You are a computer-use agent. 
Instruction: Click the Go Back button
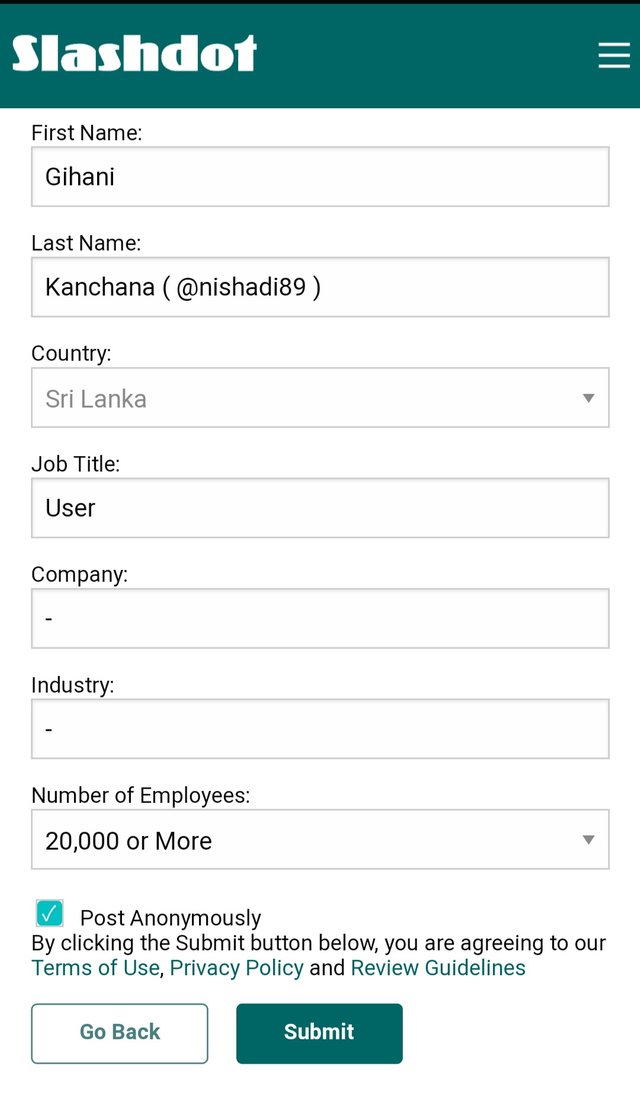(120, 1033)
